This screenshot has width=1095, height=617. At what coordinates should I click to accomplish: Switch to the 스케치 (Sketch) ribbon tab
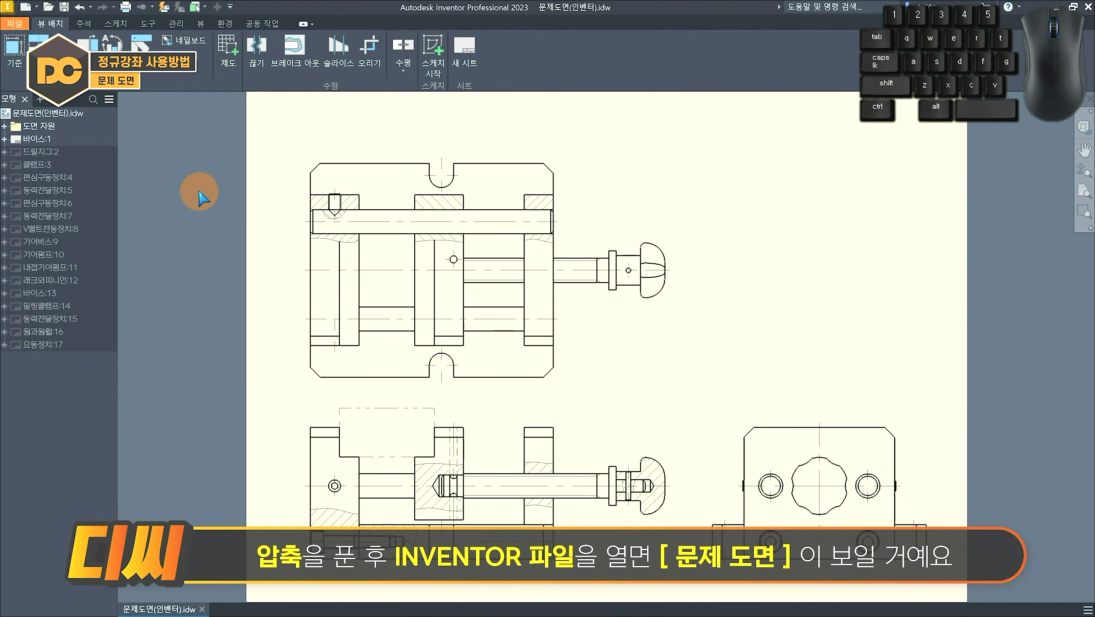coord(115,24)
